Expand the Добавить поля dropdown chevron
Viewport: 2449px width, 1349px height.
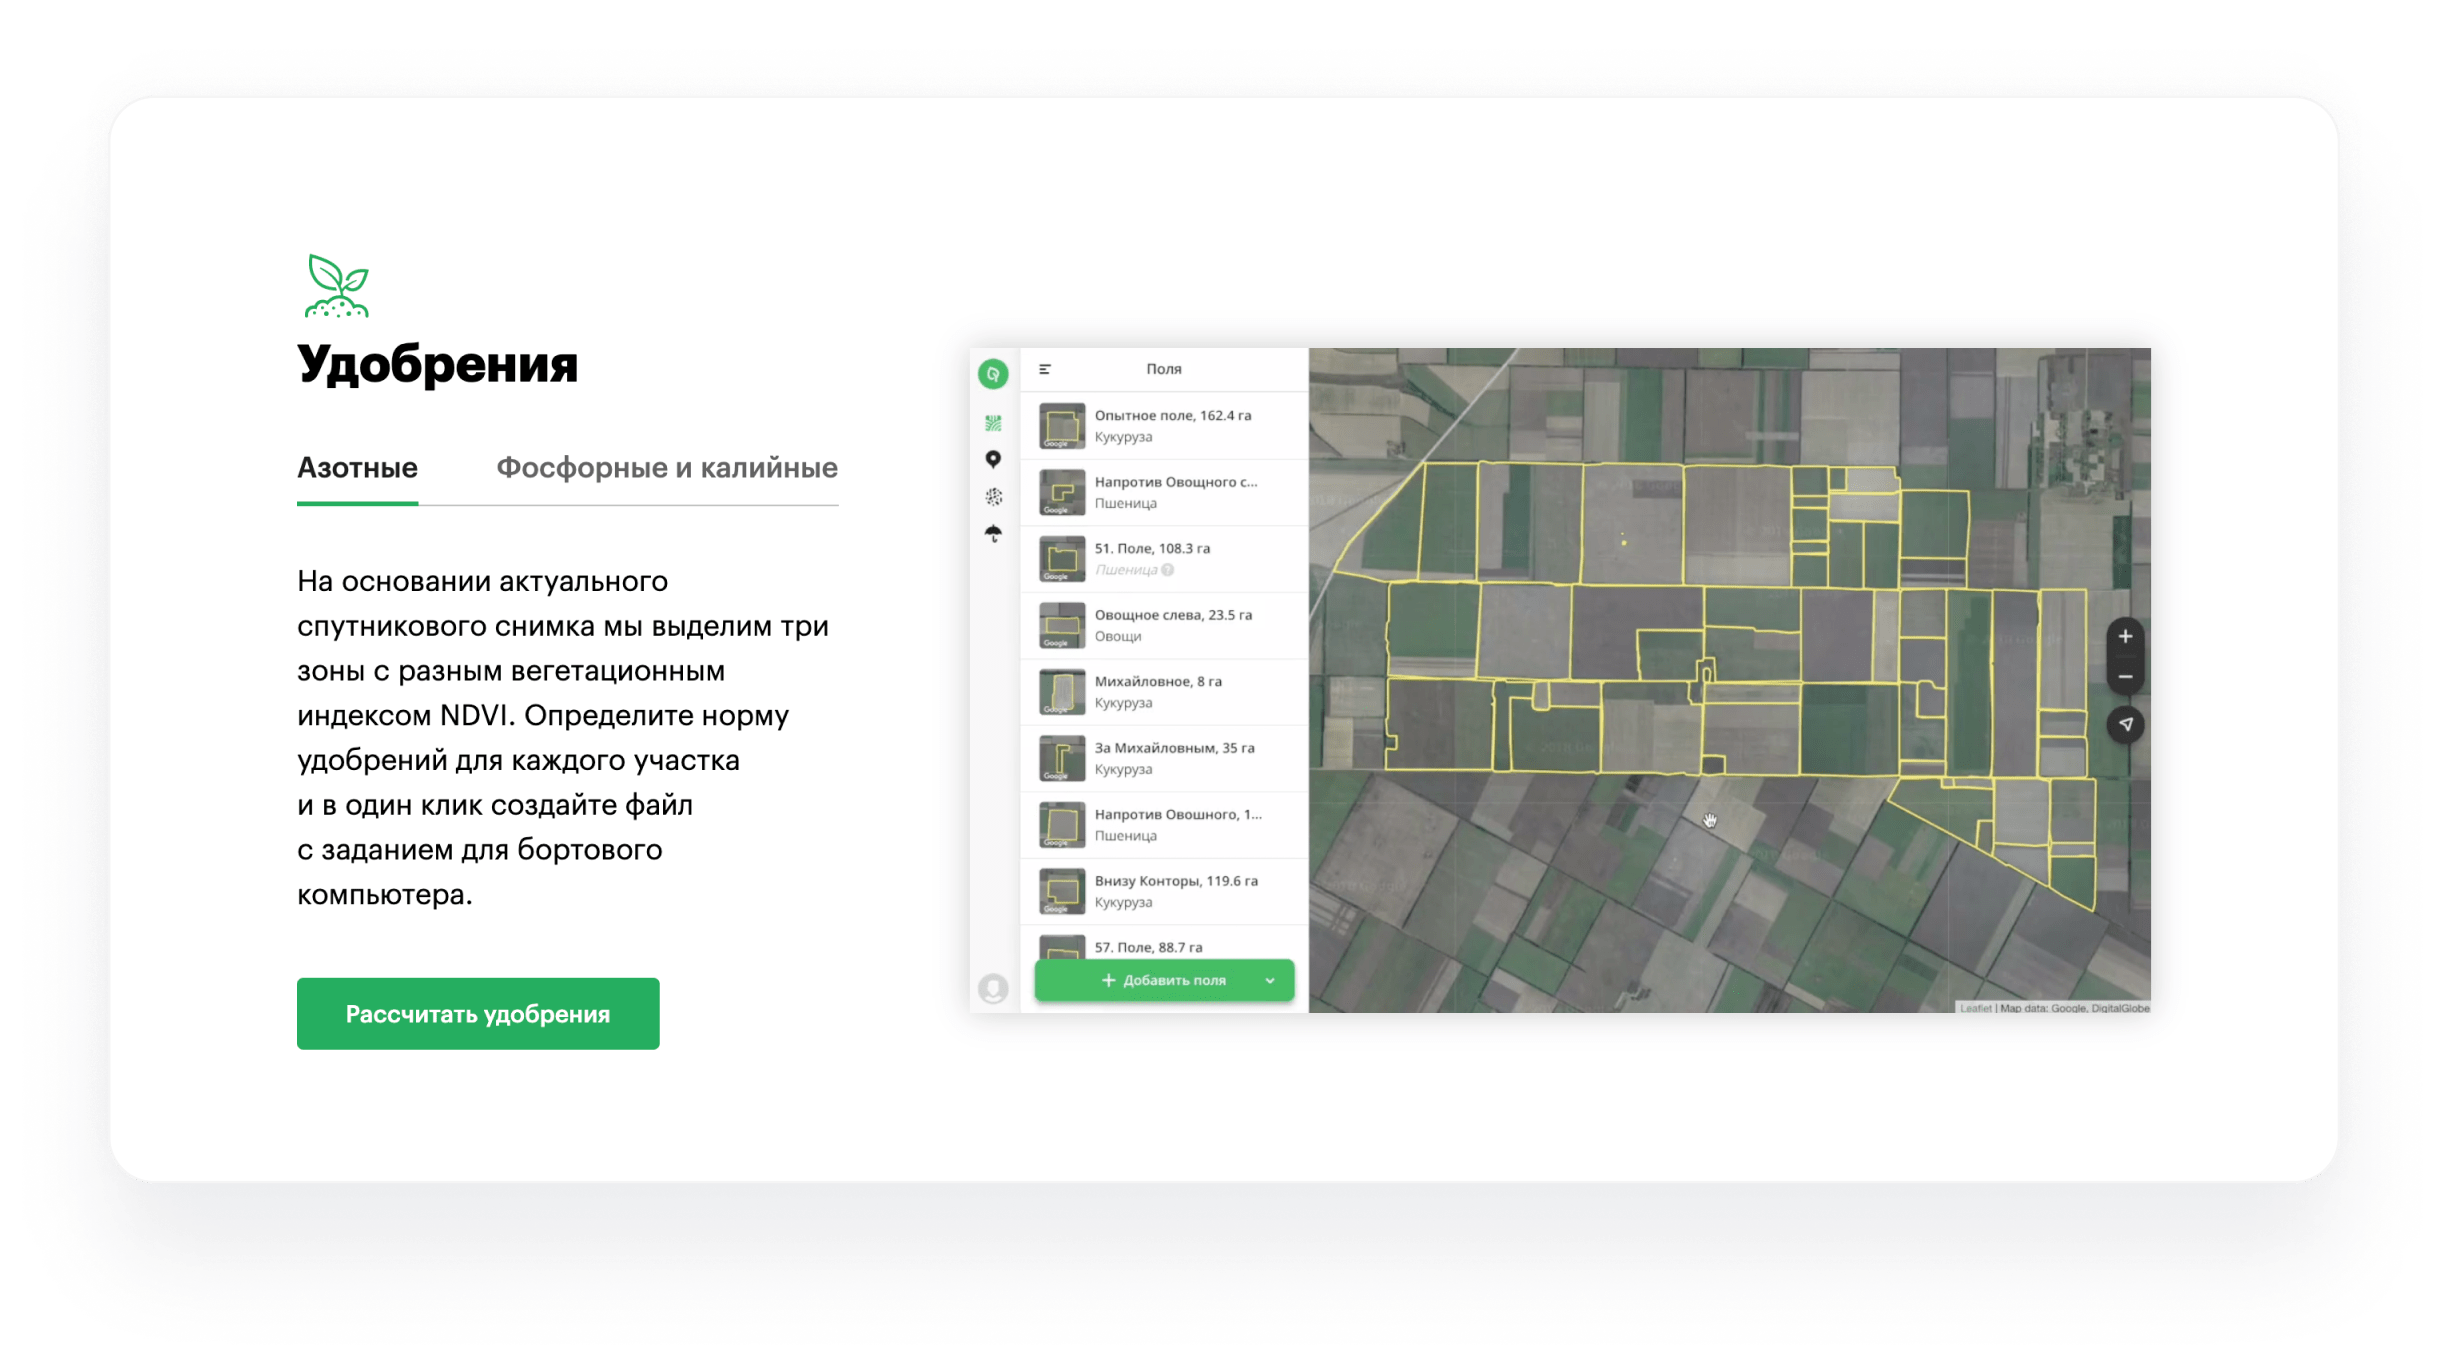[1270, 980]
